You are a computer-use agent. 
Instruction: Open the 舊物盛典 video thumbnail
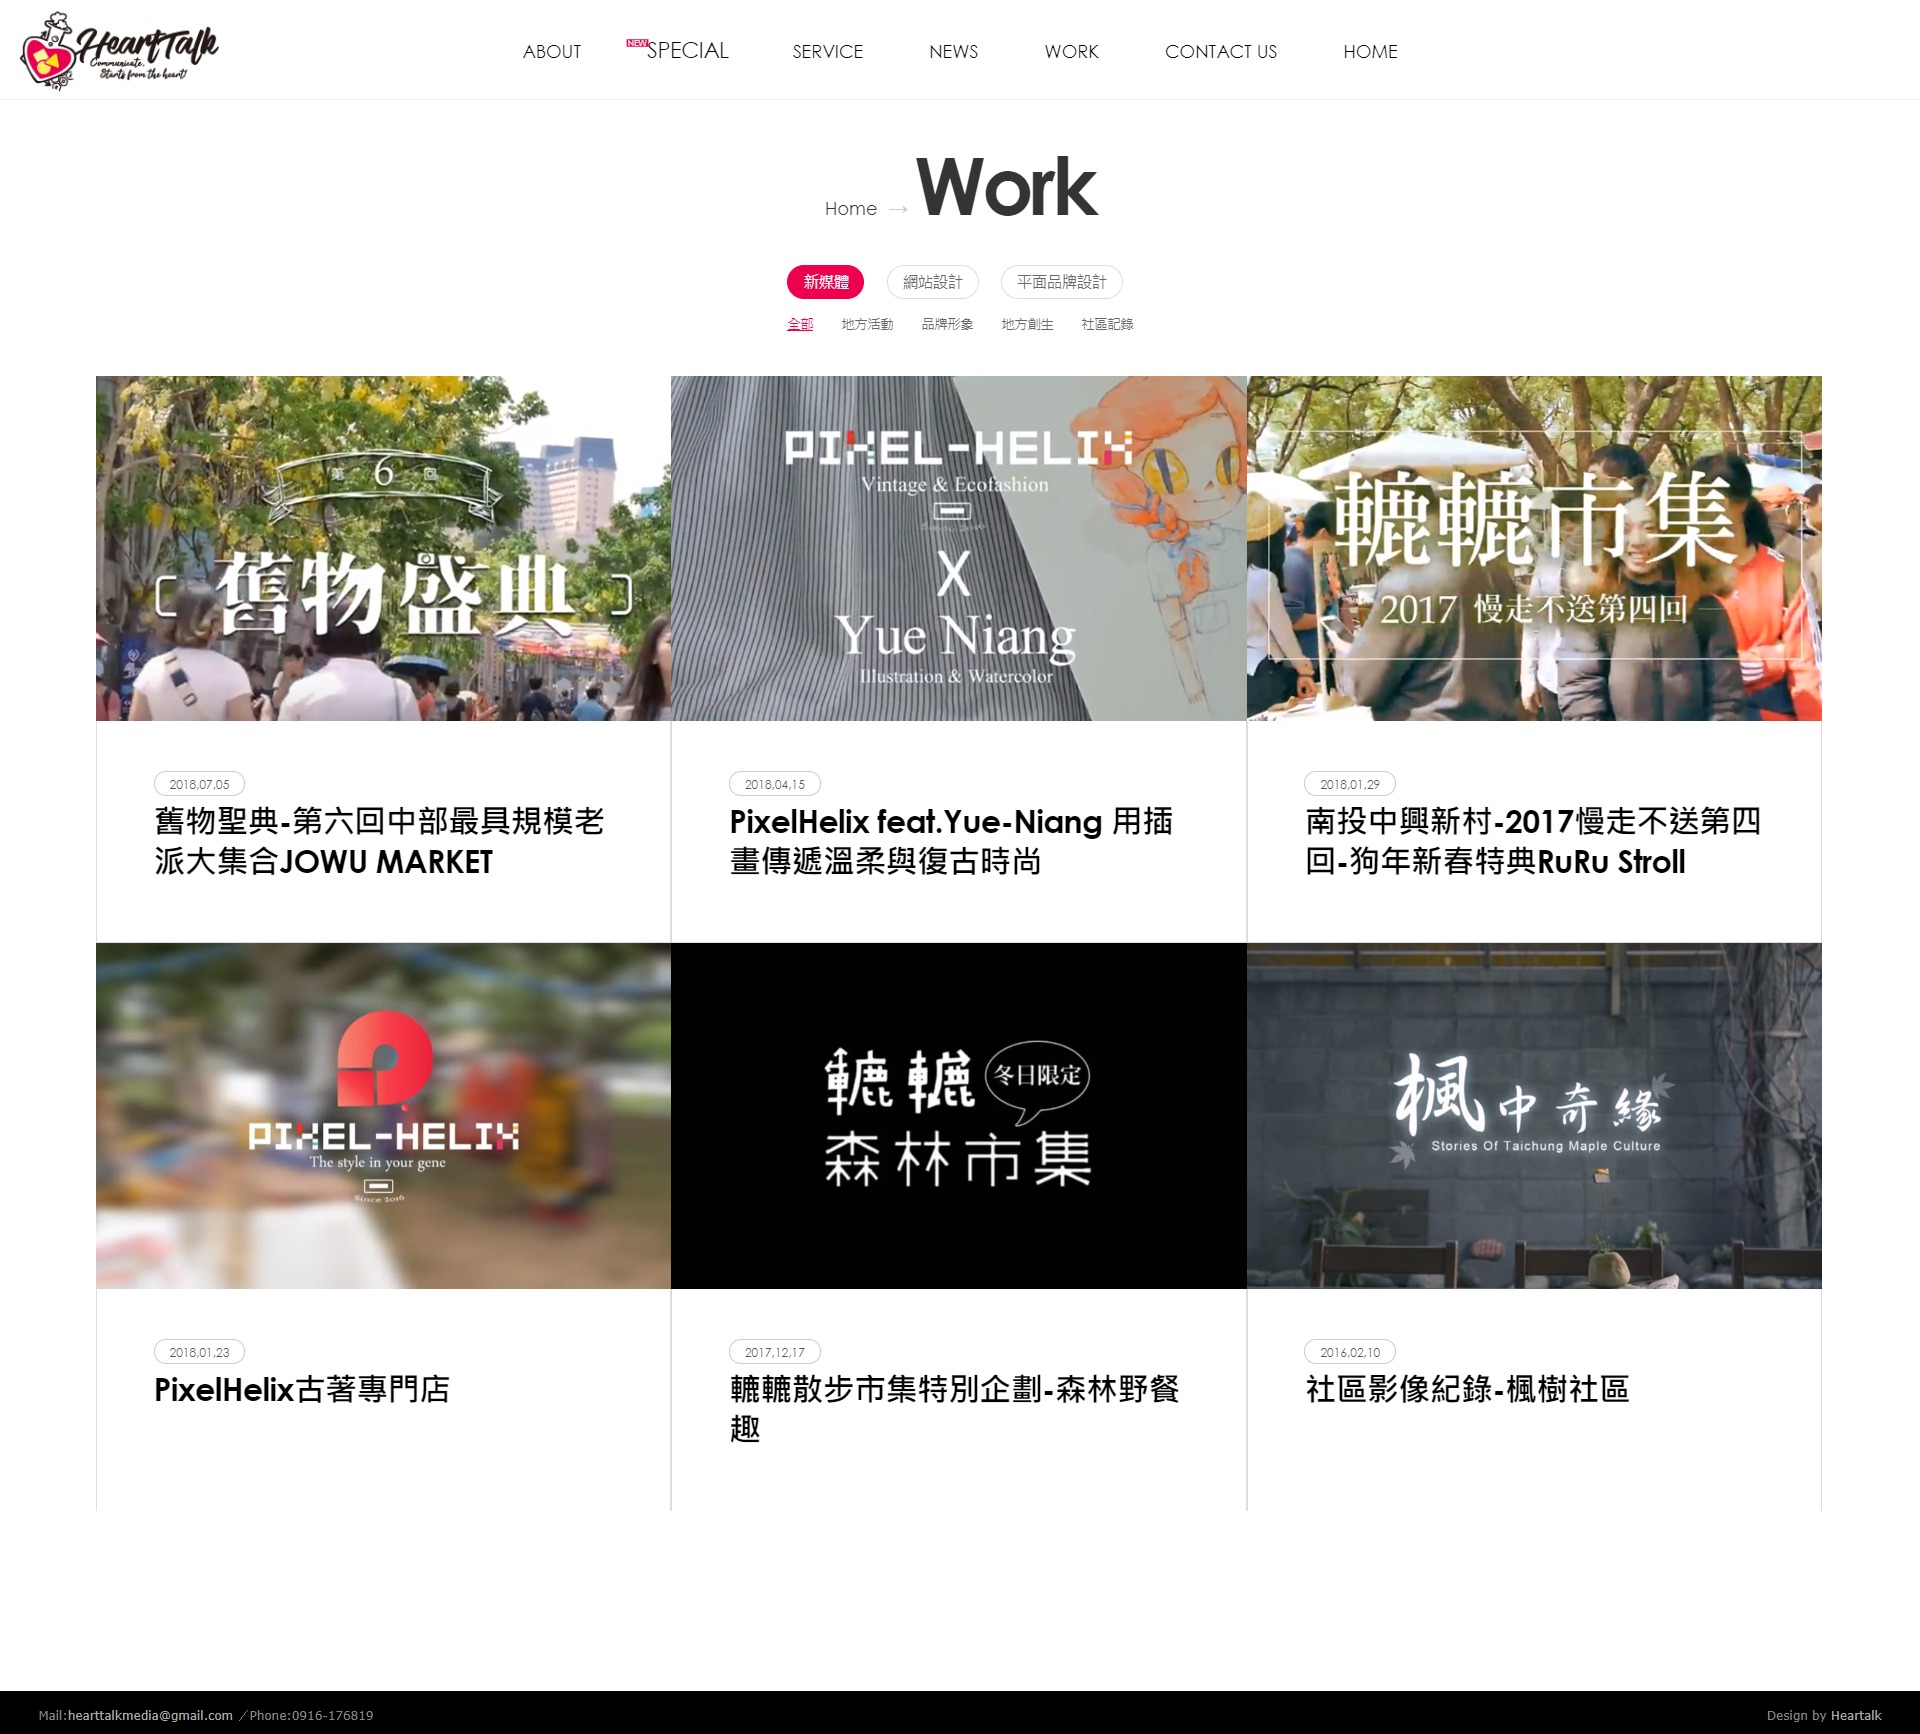tap(383, 548)
